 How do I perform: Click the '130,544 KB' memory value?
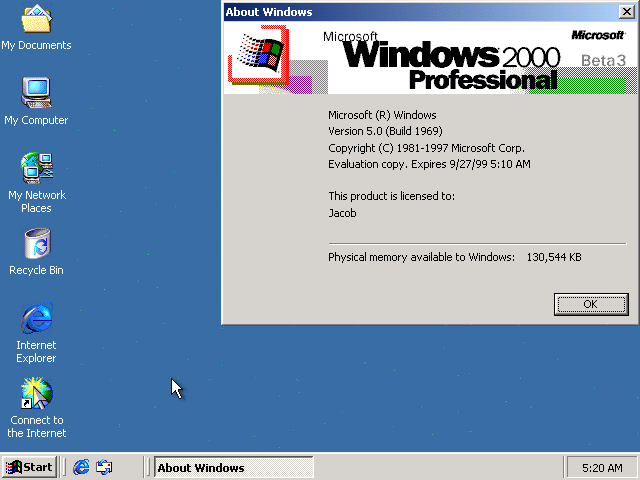click(554, 257)
